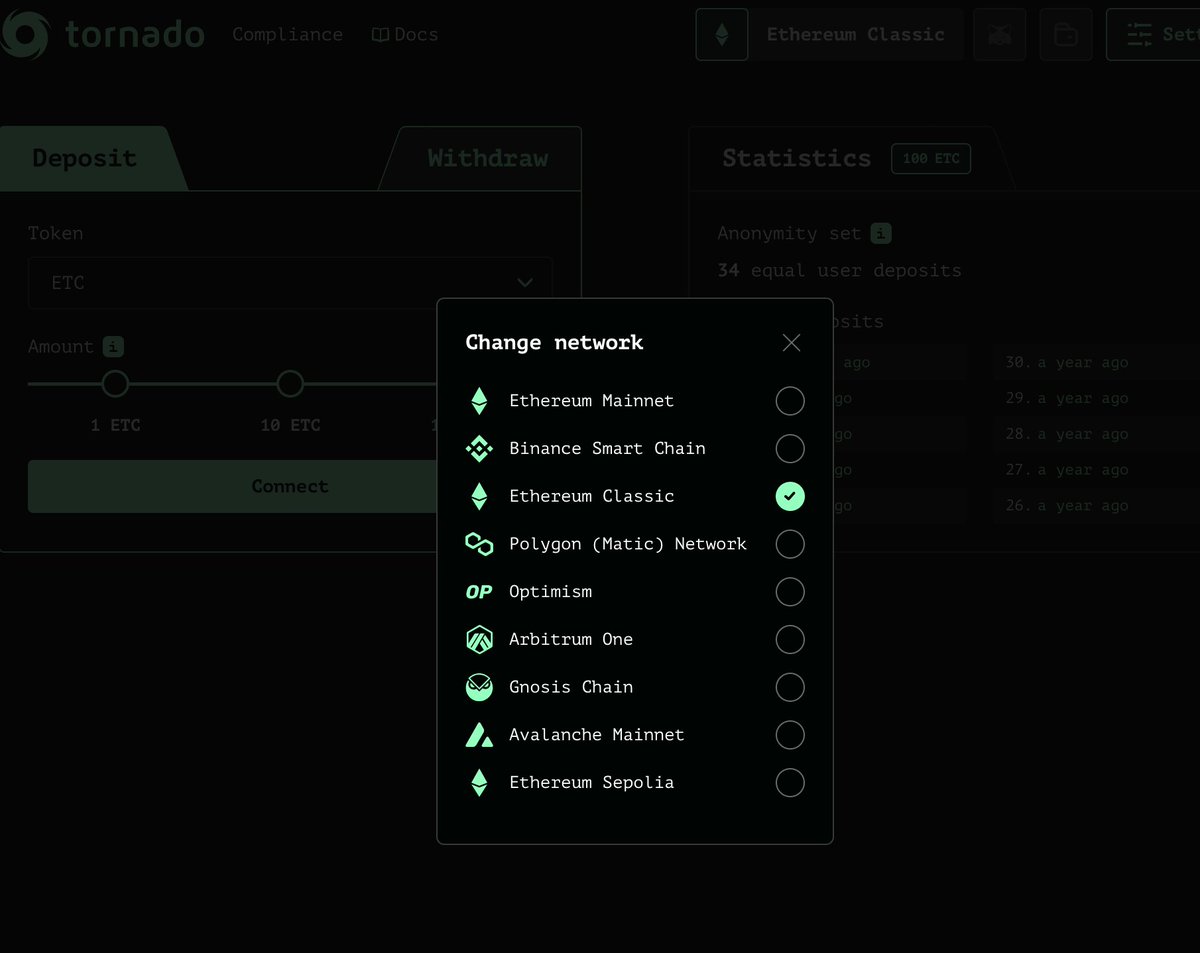Click the '10 ETC' amount label
Screen dimensions: 1200x953
click(290, 426)
